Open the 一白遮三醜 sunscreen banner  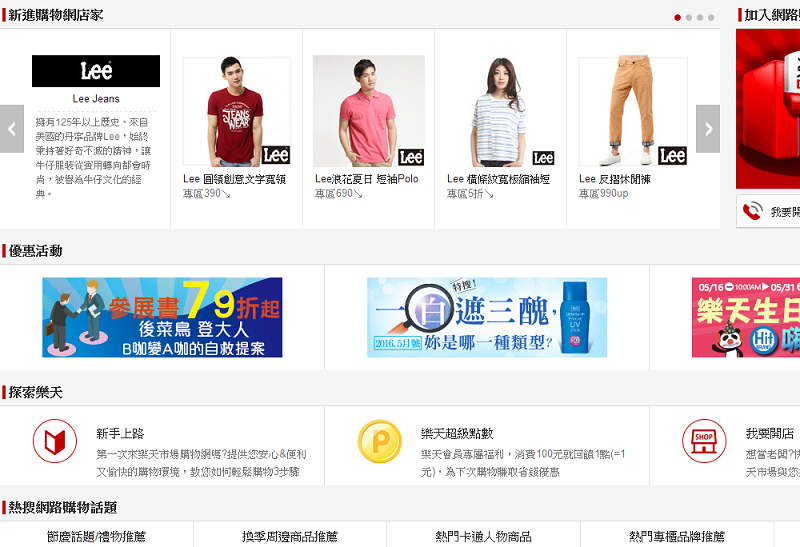(487, 317)
